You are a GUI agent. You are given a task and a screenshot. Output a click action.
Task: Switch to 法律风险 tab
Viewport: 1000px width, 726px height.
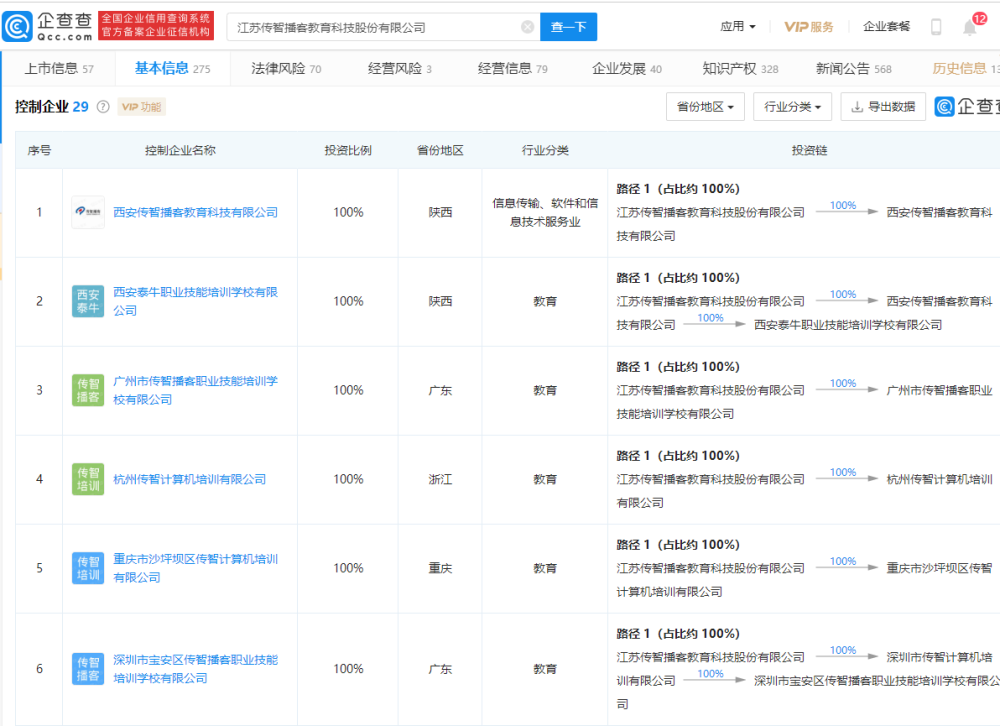pos(286,68)
